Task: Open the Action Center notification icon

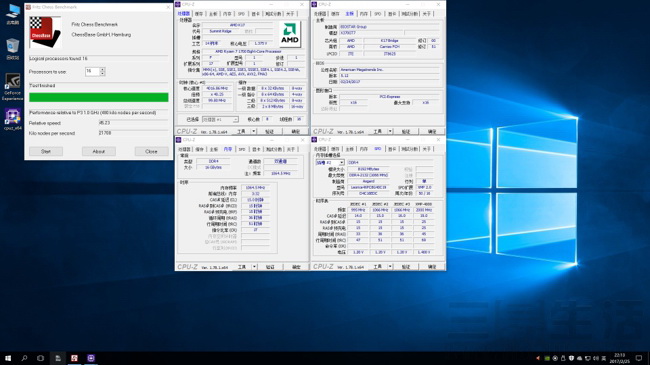Action: click(x=639, y=358)
